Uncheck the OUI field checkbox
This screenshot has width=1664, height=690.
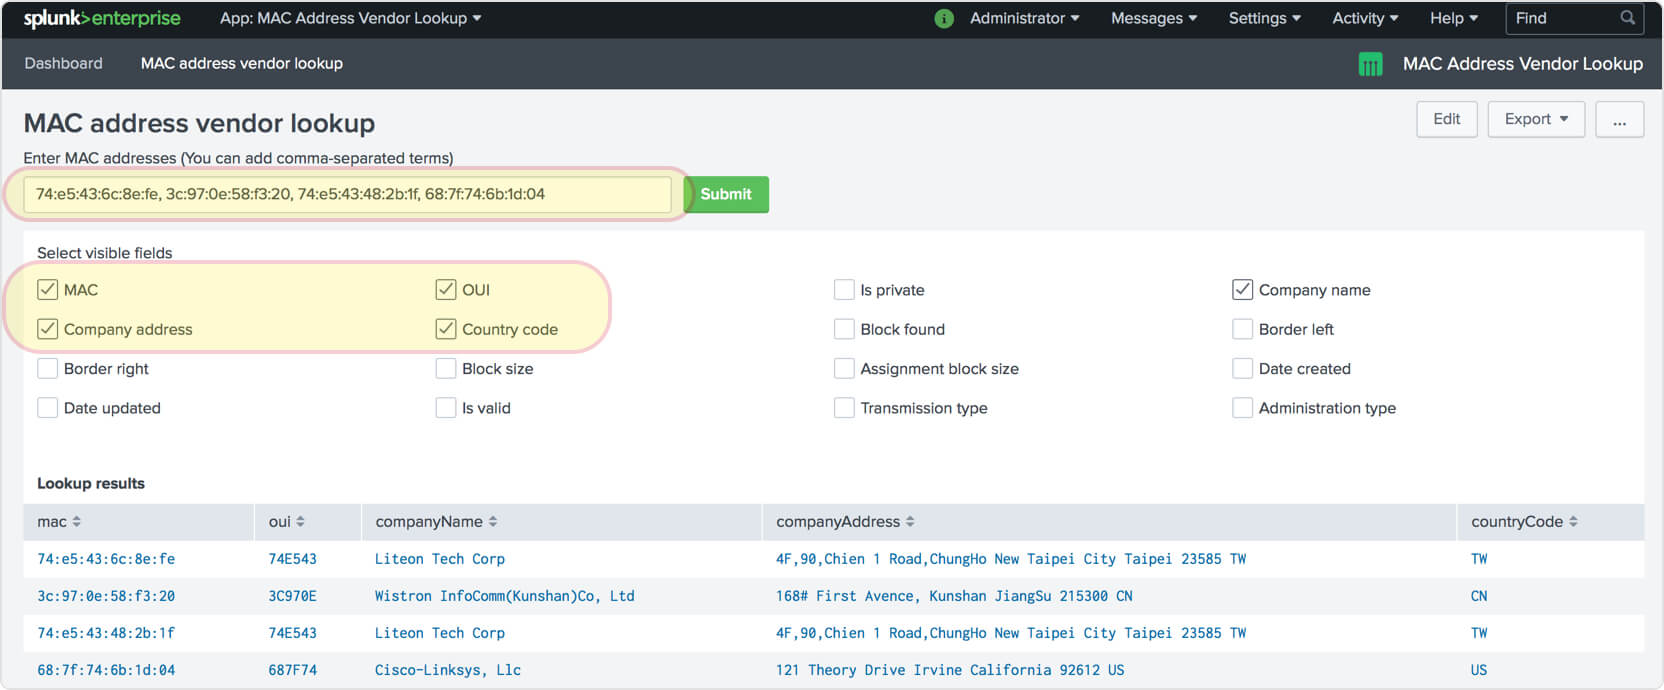[446, 290]
